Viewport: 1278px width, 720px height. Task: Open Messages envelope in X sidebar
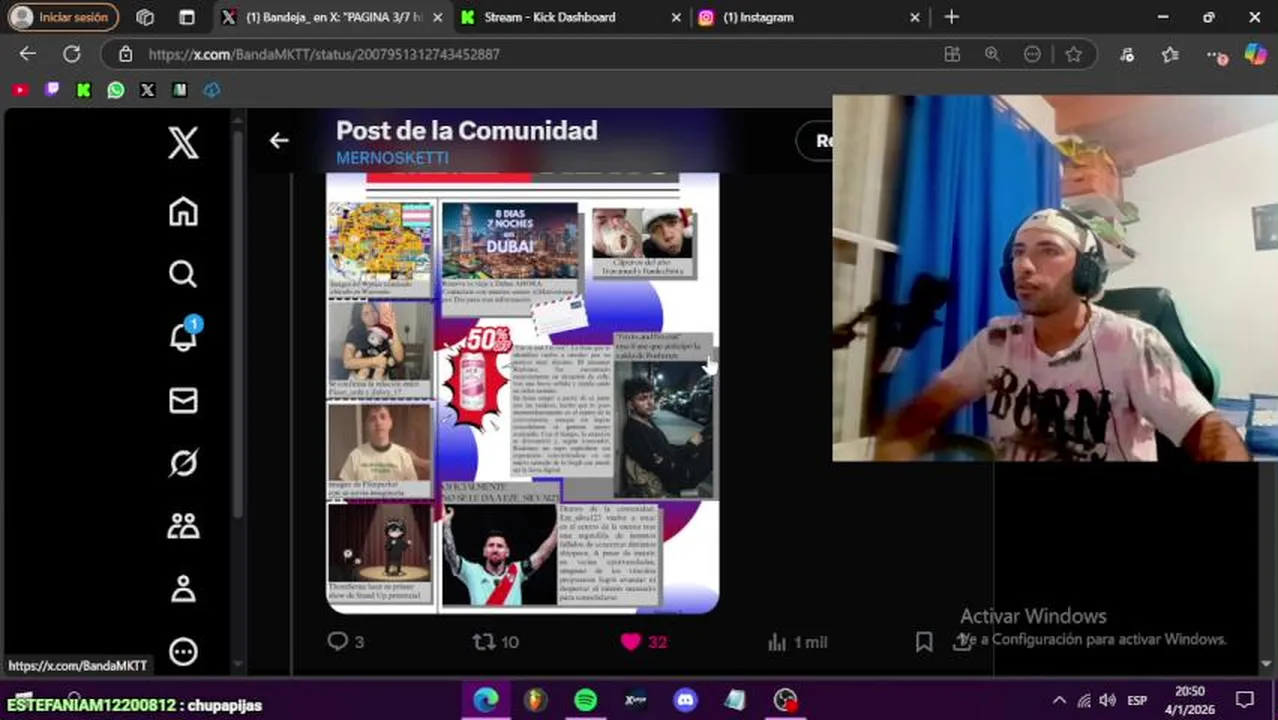click(x=183, y=400)
